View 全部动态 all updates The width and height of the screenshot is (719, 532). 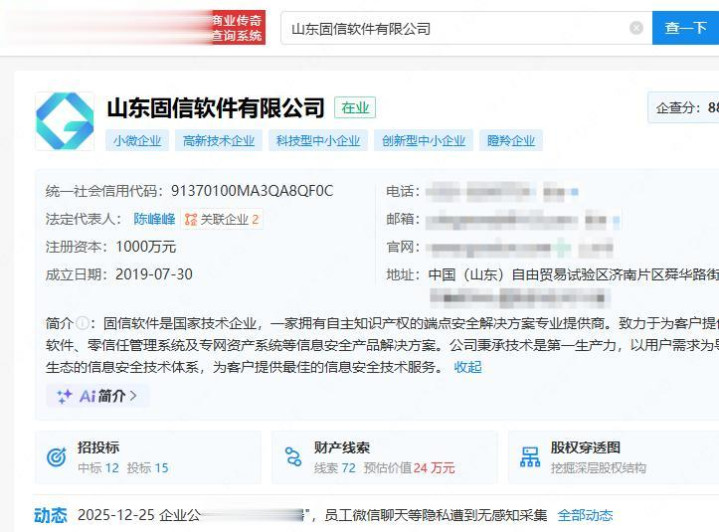pos(585,515)
